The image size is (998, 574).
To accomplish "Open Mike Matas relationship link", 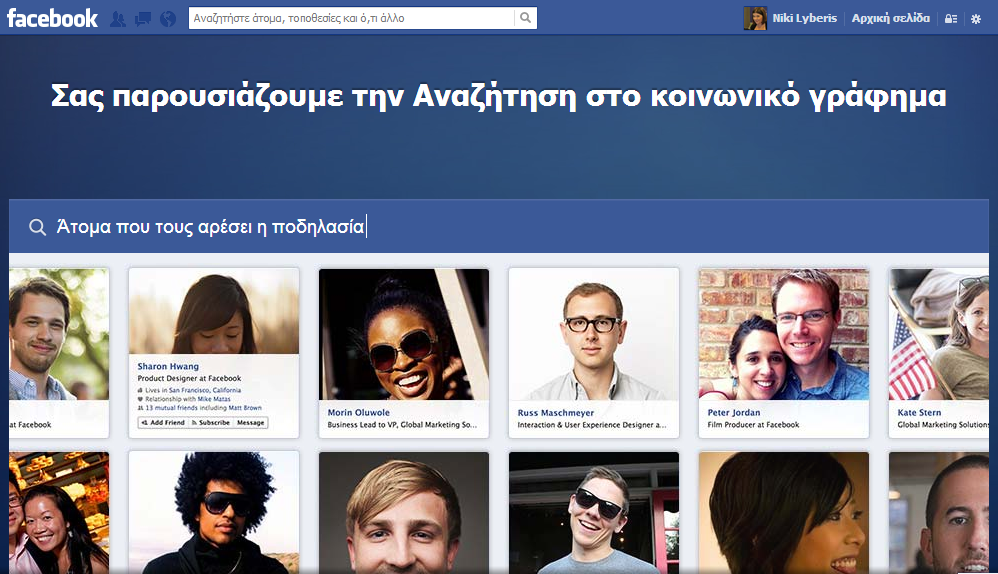I will coord(213,399).
